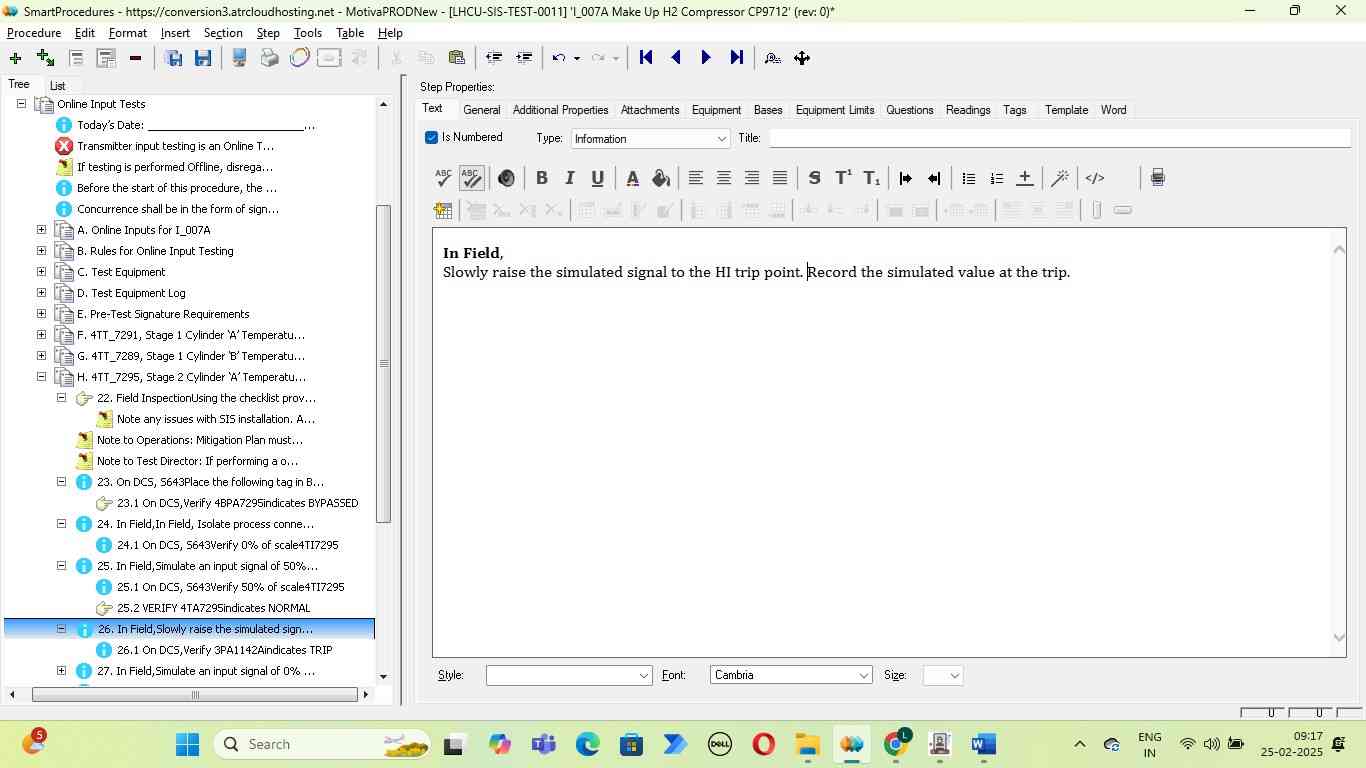
Task: Click the Insert Table icon
Action: coord(443,210)
